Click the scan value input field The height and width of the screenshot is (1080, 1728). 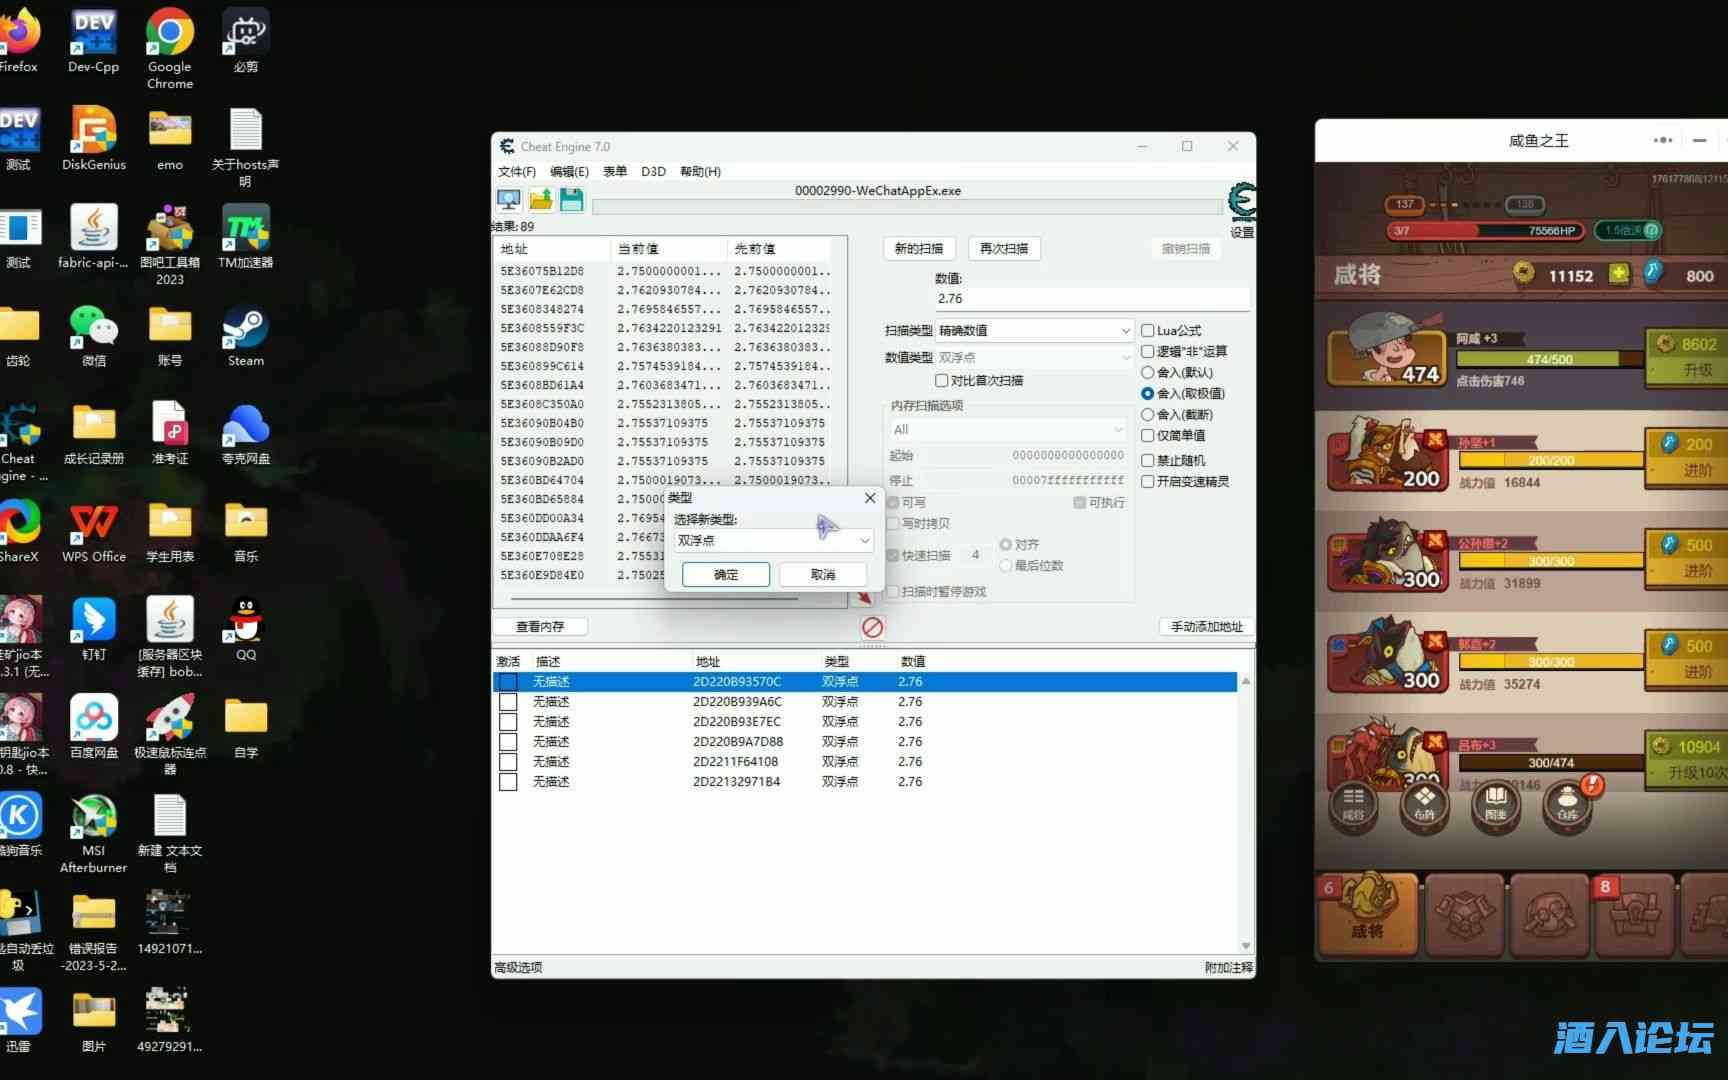click(1090, 299)
